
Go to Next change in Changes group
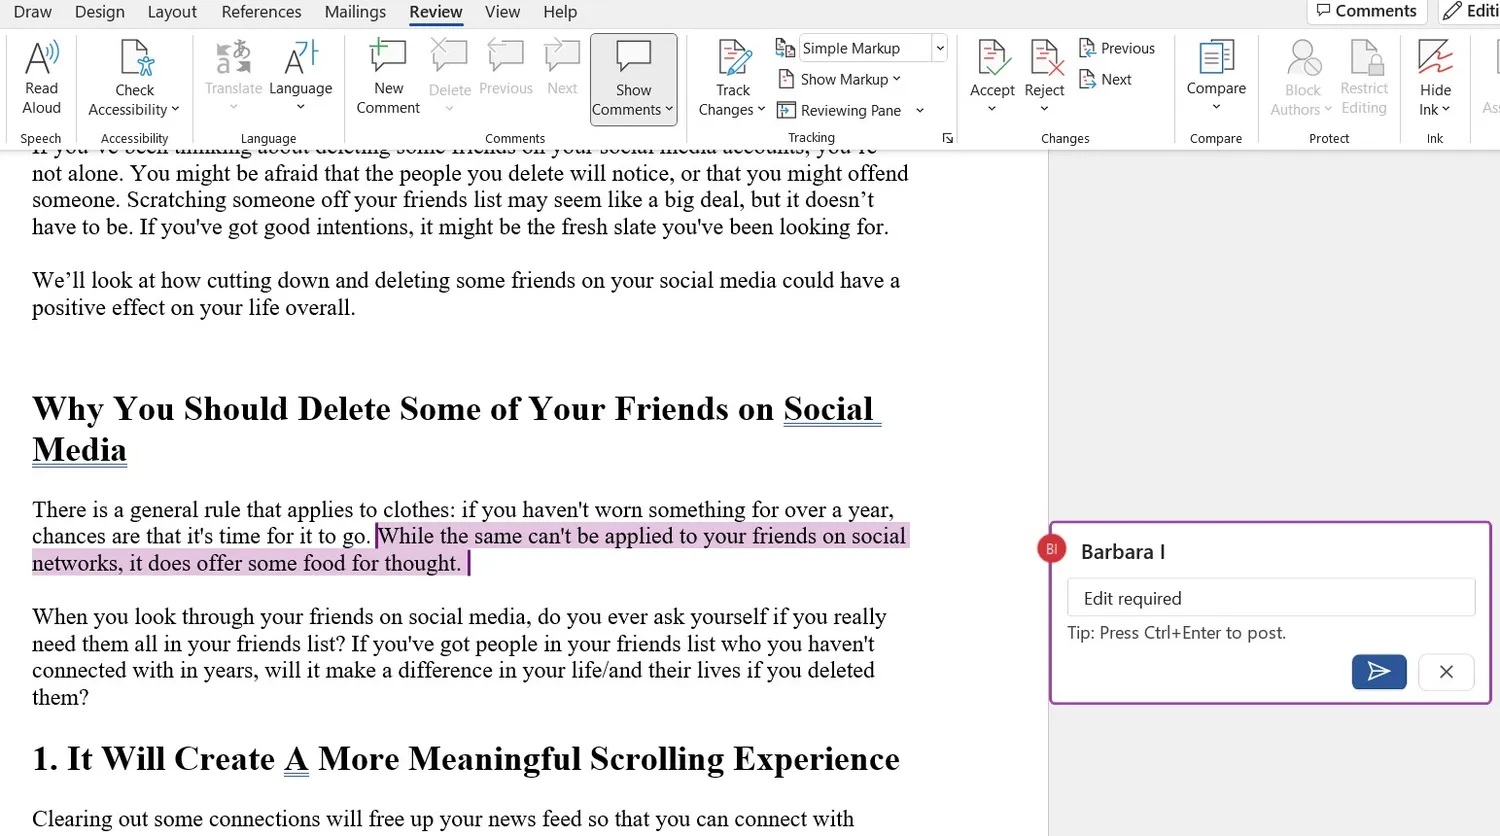pyautogui.click(x=1106, y=79)
